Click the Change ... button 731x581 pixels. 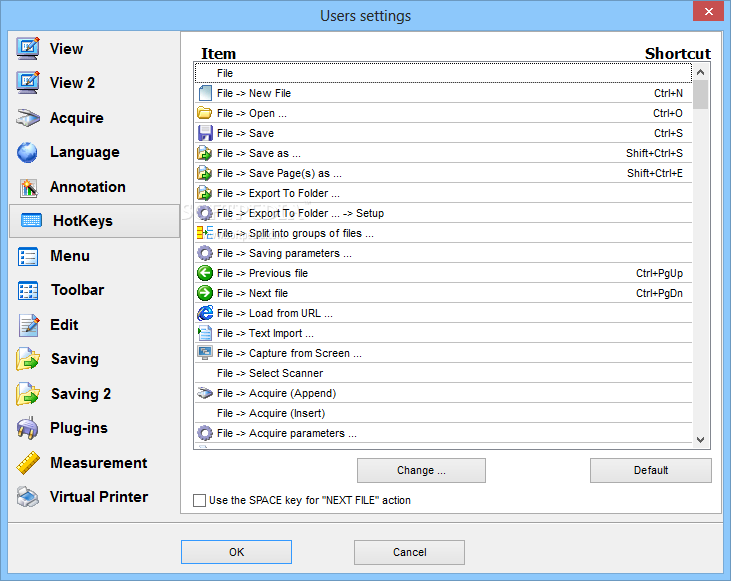(421, 470)
